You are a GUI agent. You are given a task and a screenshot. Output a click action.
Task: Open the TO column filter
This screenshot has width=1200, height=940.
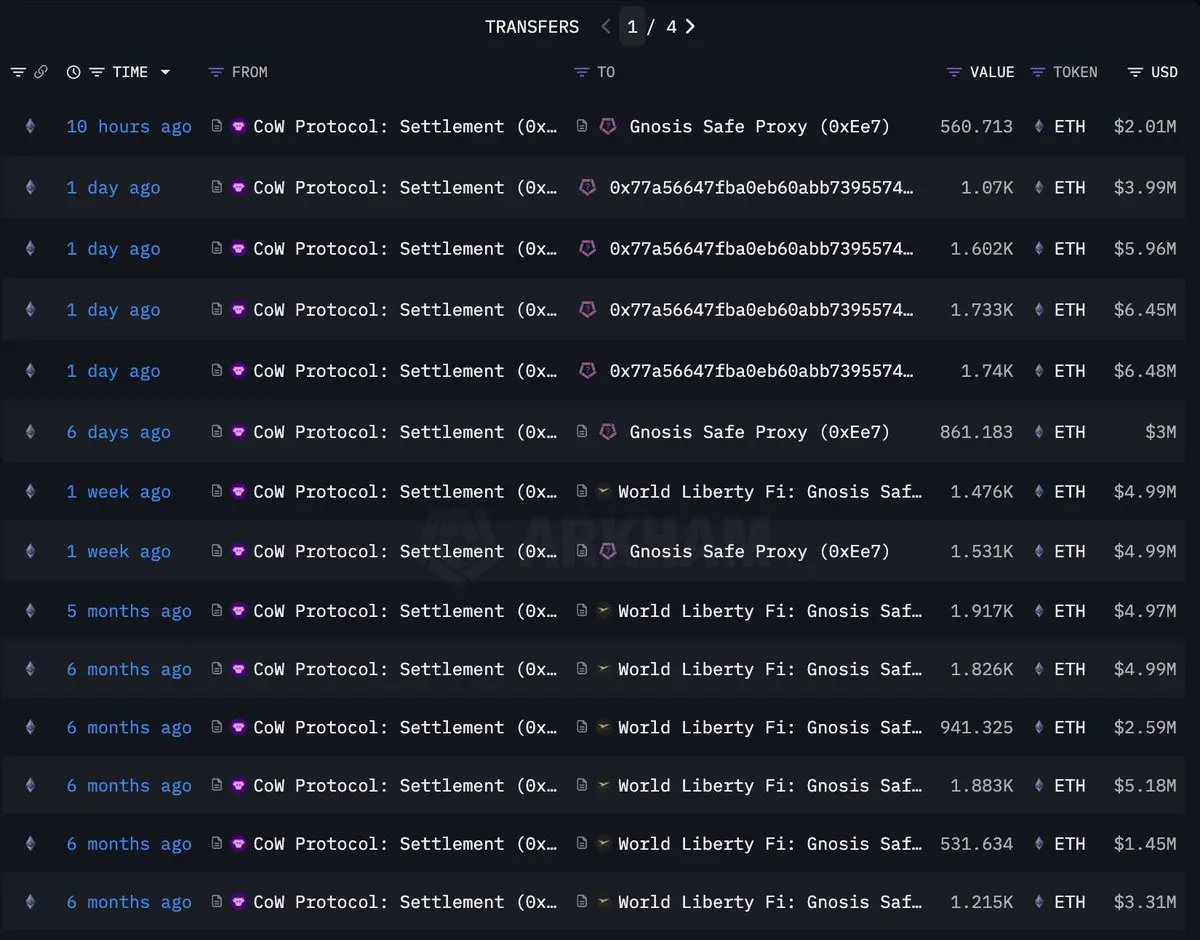point(582,72)
